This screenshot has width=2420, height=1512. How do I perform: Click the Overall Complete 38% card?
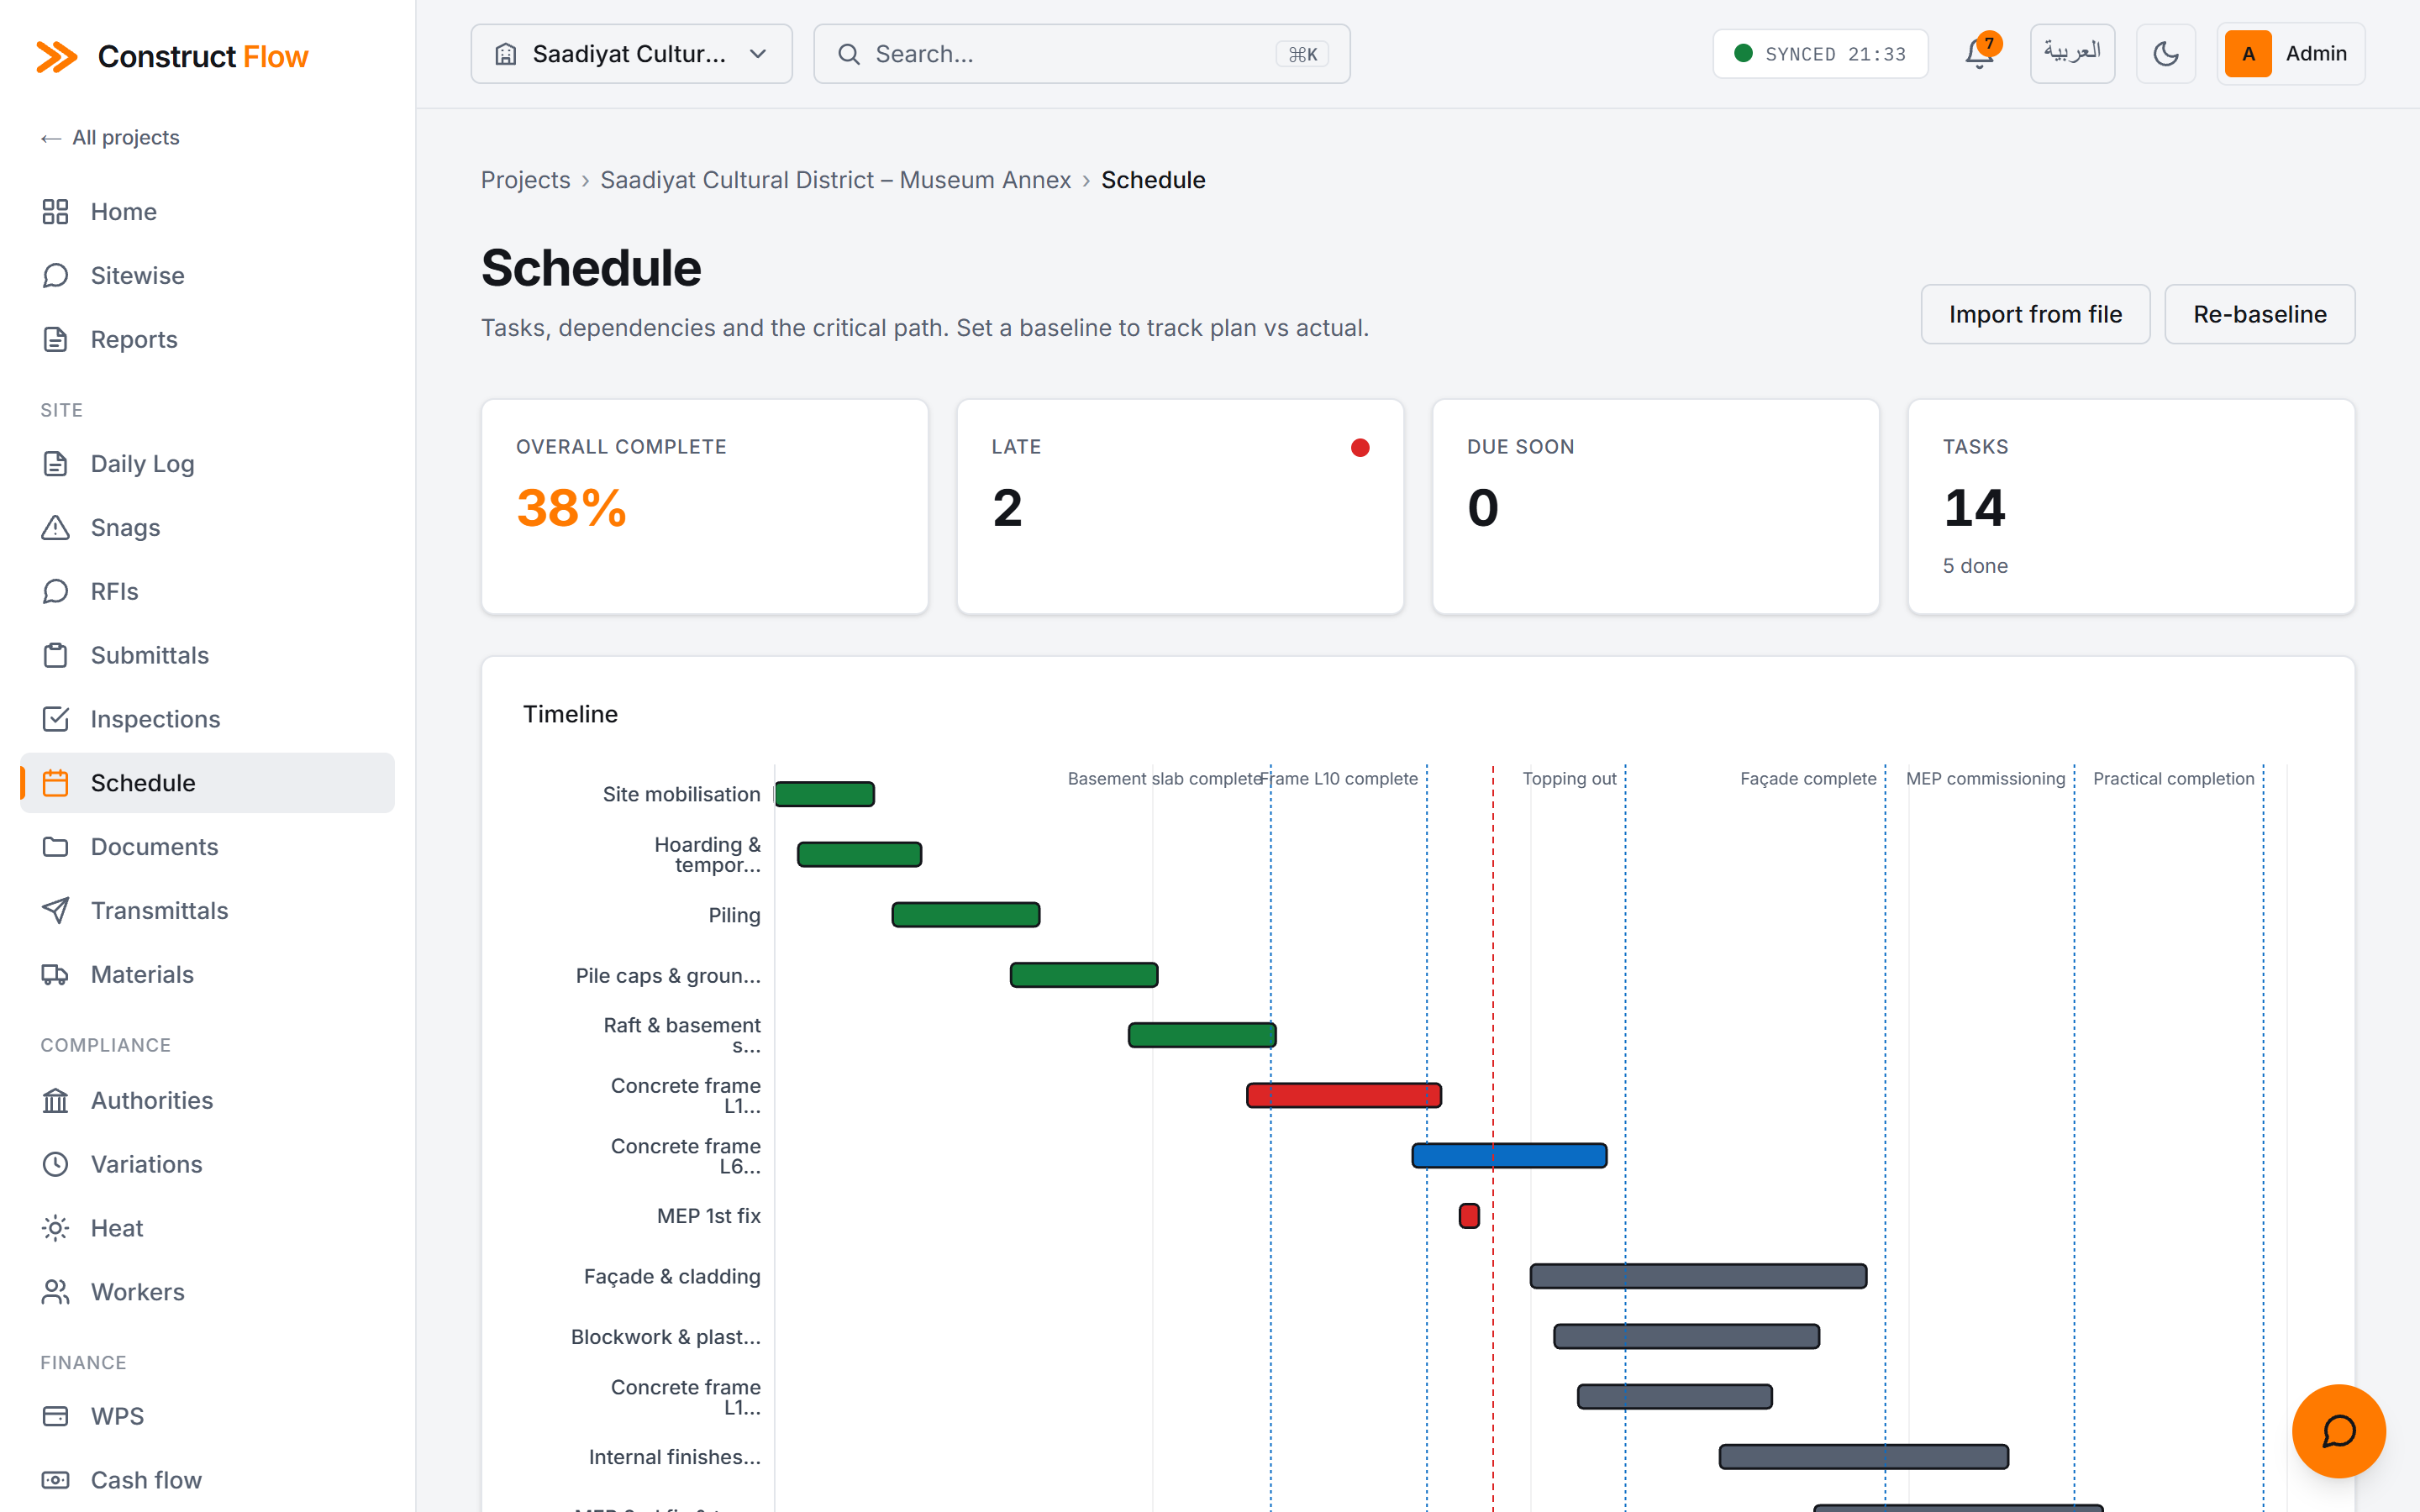tap(705, 507)
